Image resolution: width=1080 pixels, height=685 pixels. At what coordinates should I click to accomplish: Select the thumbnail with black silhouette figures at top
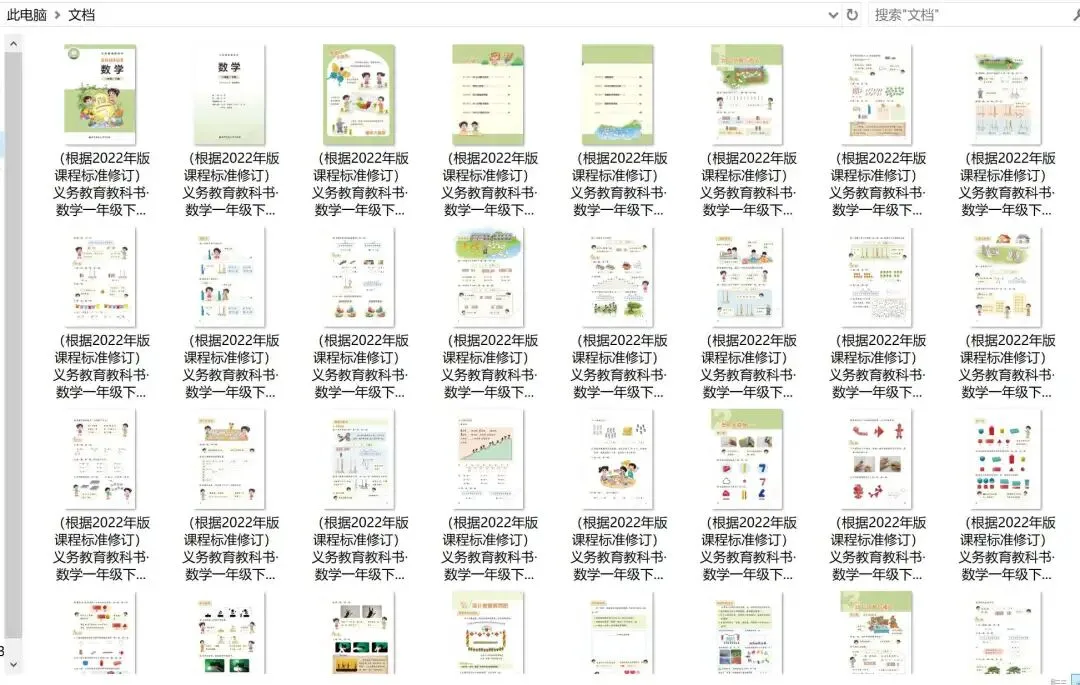tap(229, 633)
